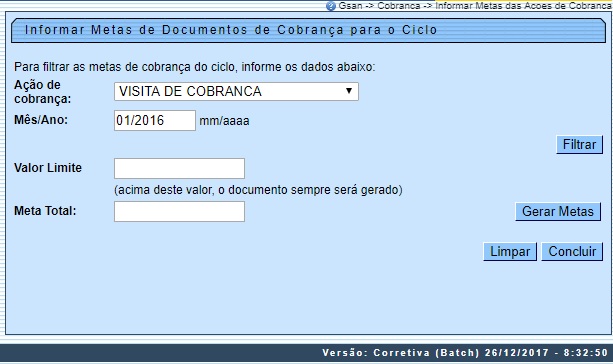Click the Limpar button
This screenshot has height=364, width=613.
pyautogui.click(x=510, y=251)
